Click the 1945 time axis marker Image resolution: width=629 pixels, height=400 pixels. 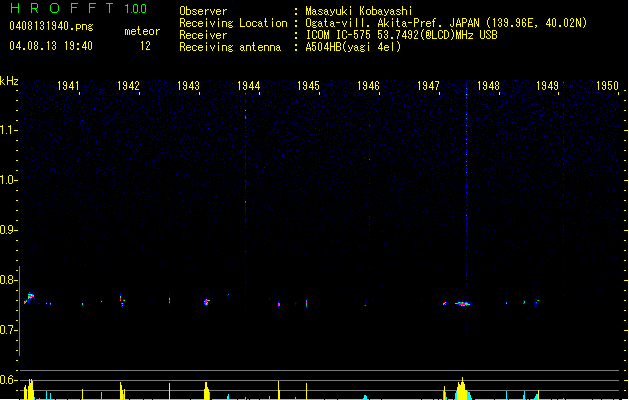308,86
